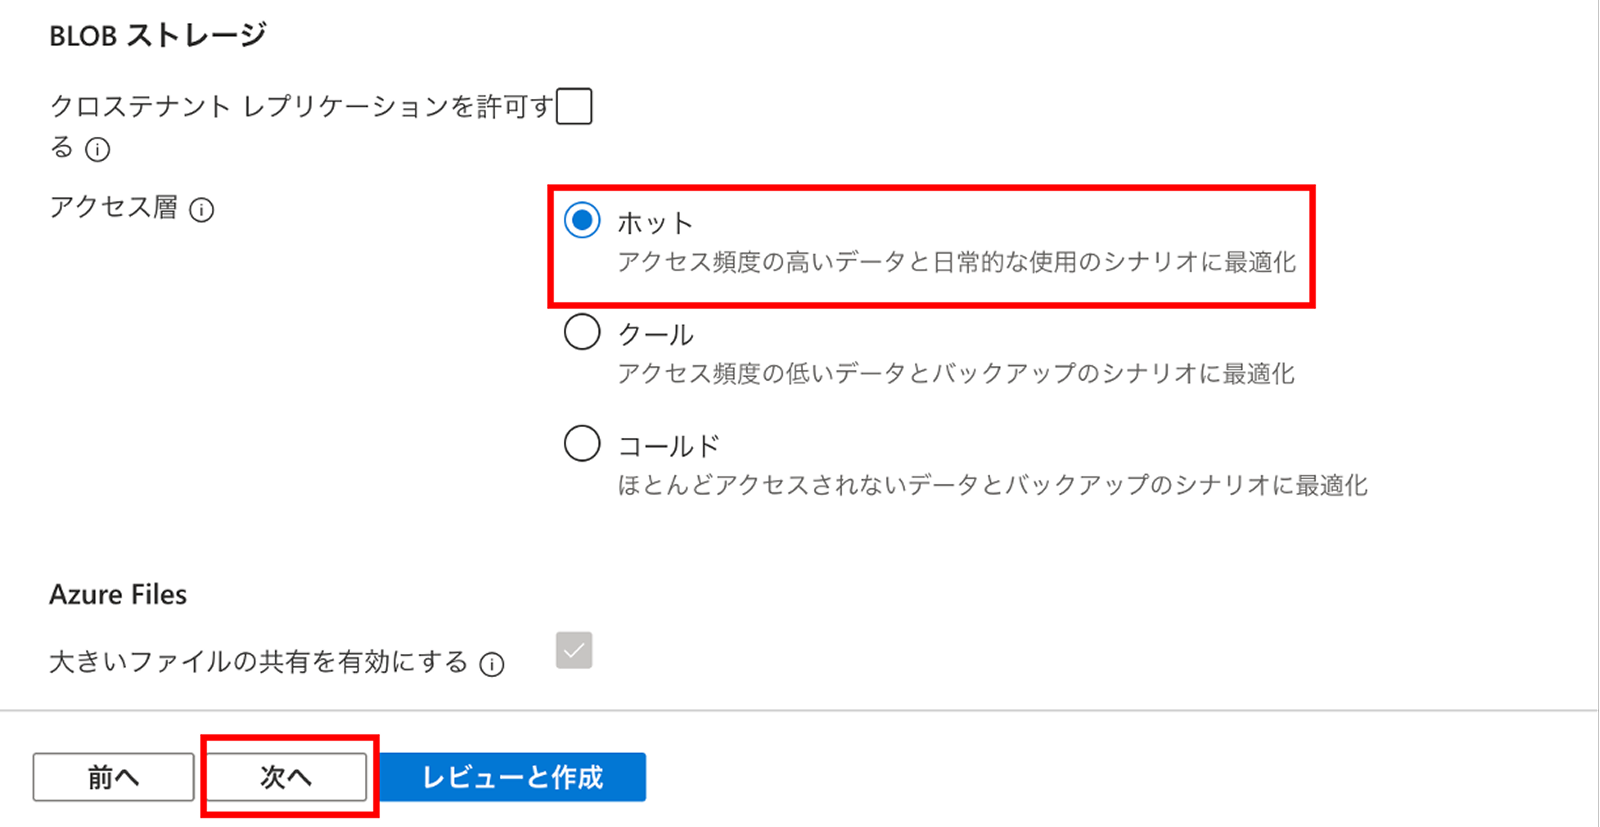Go back with the 前へ button
This screenshot has height=827, width=1600.
point(113,777)
